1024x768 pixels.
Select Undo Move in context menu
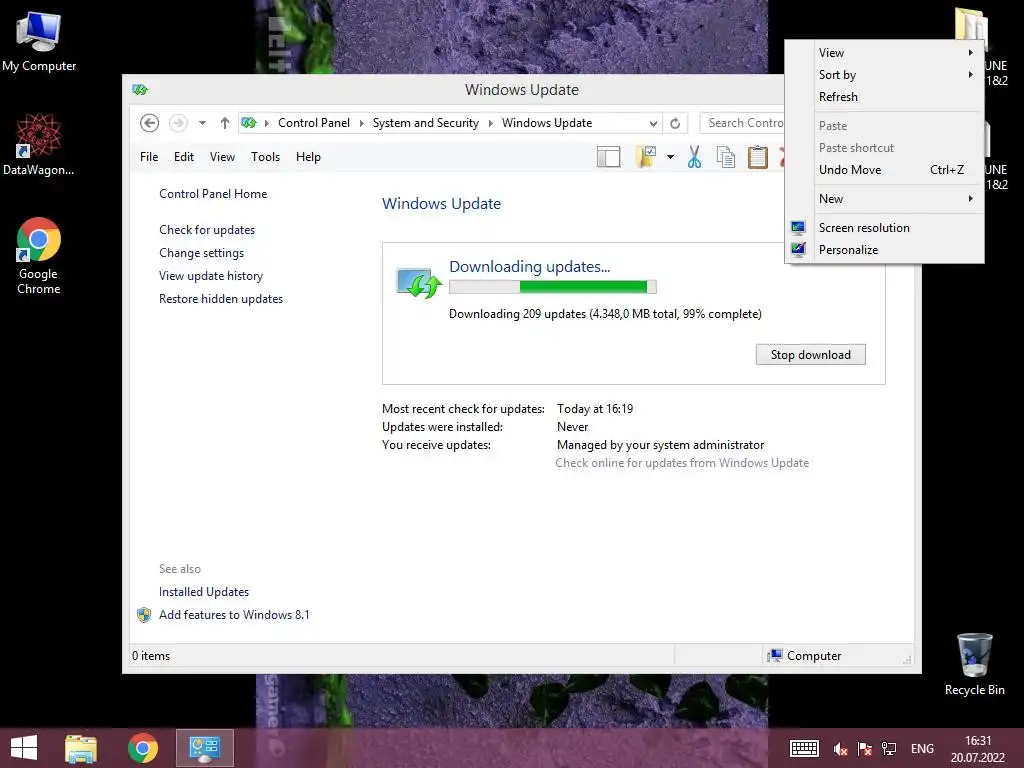pyautogui.click(x=895, y=170)
